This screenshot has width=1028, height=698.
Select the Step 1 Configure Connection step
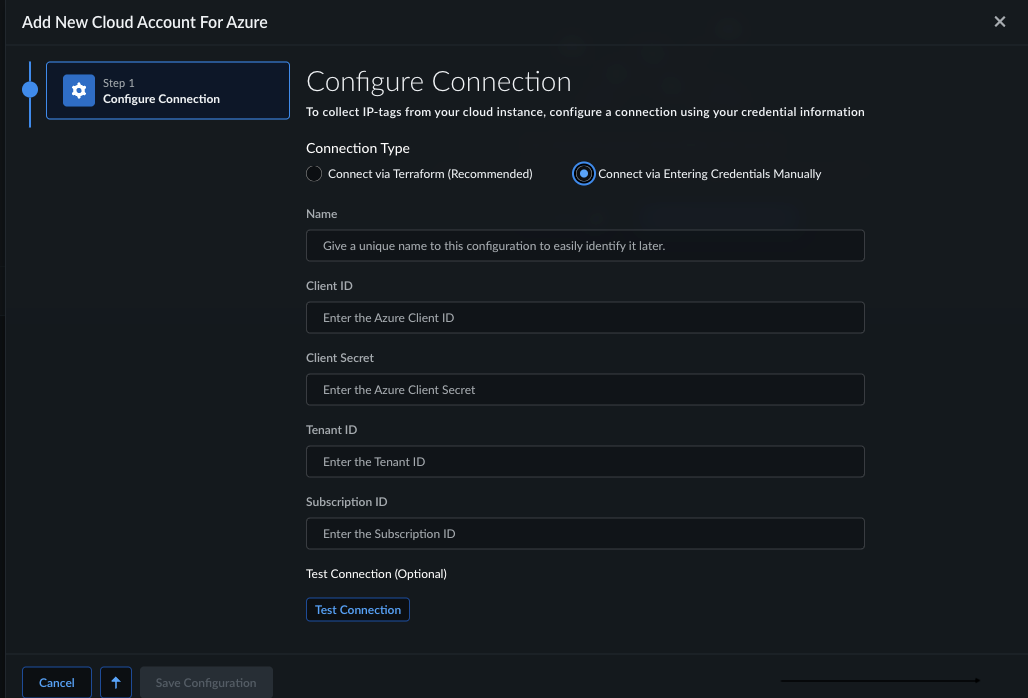168,90
